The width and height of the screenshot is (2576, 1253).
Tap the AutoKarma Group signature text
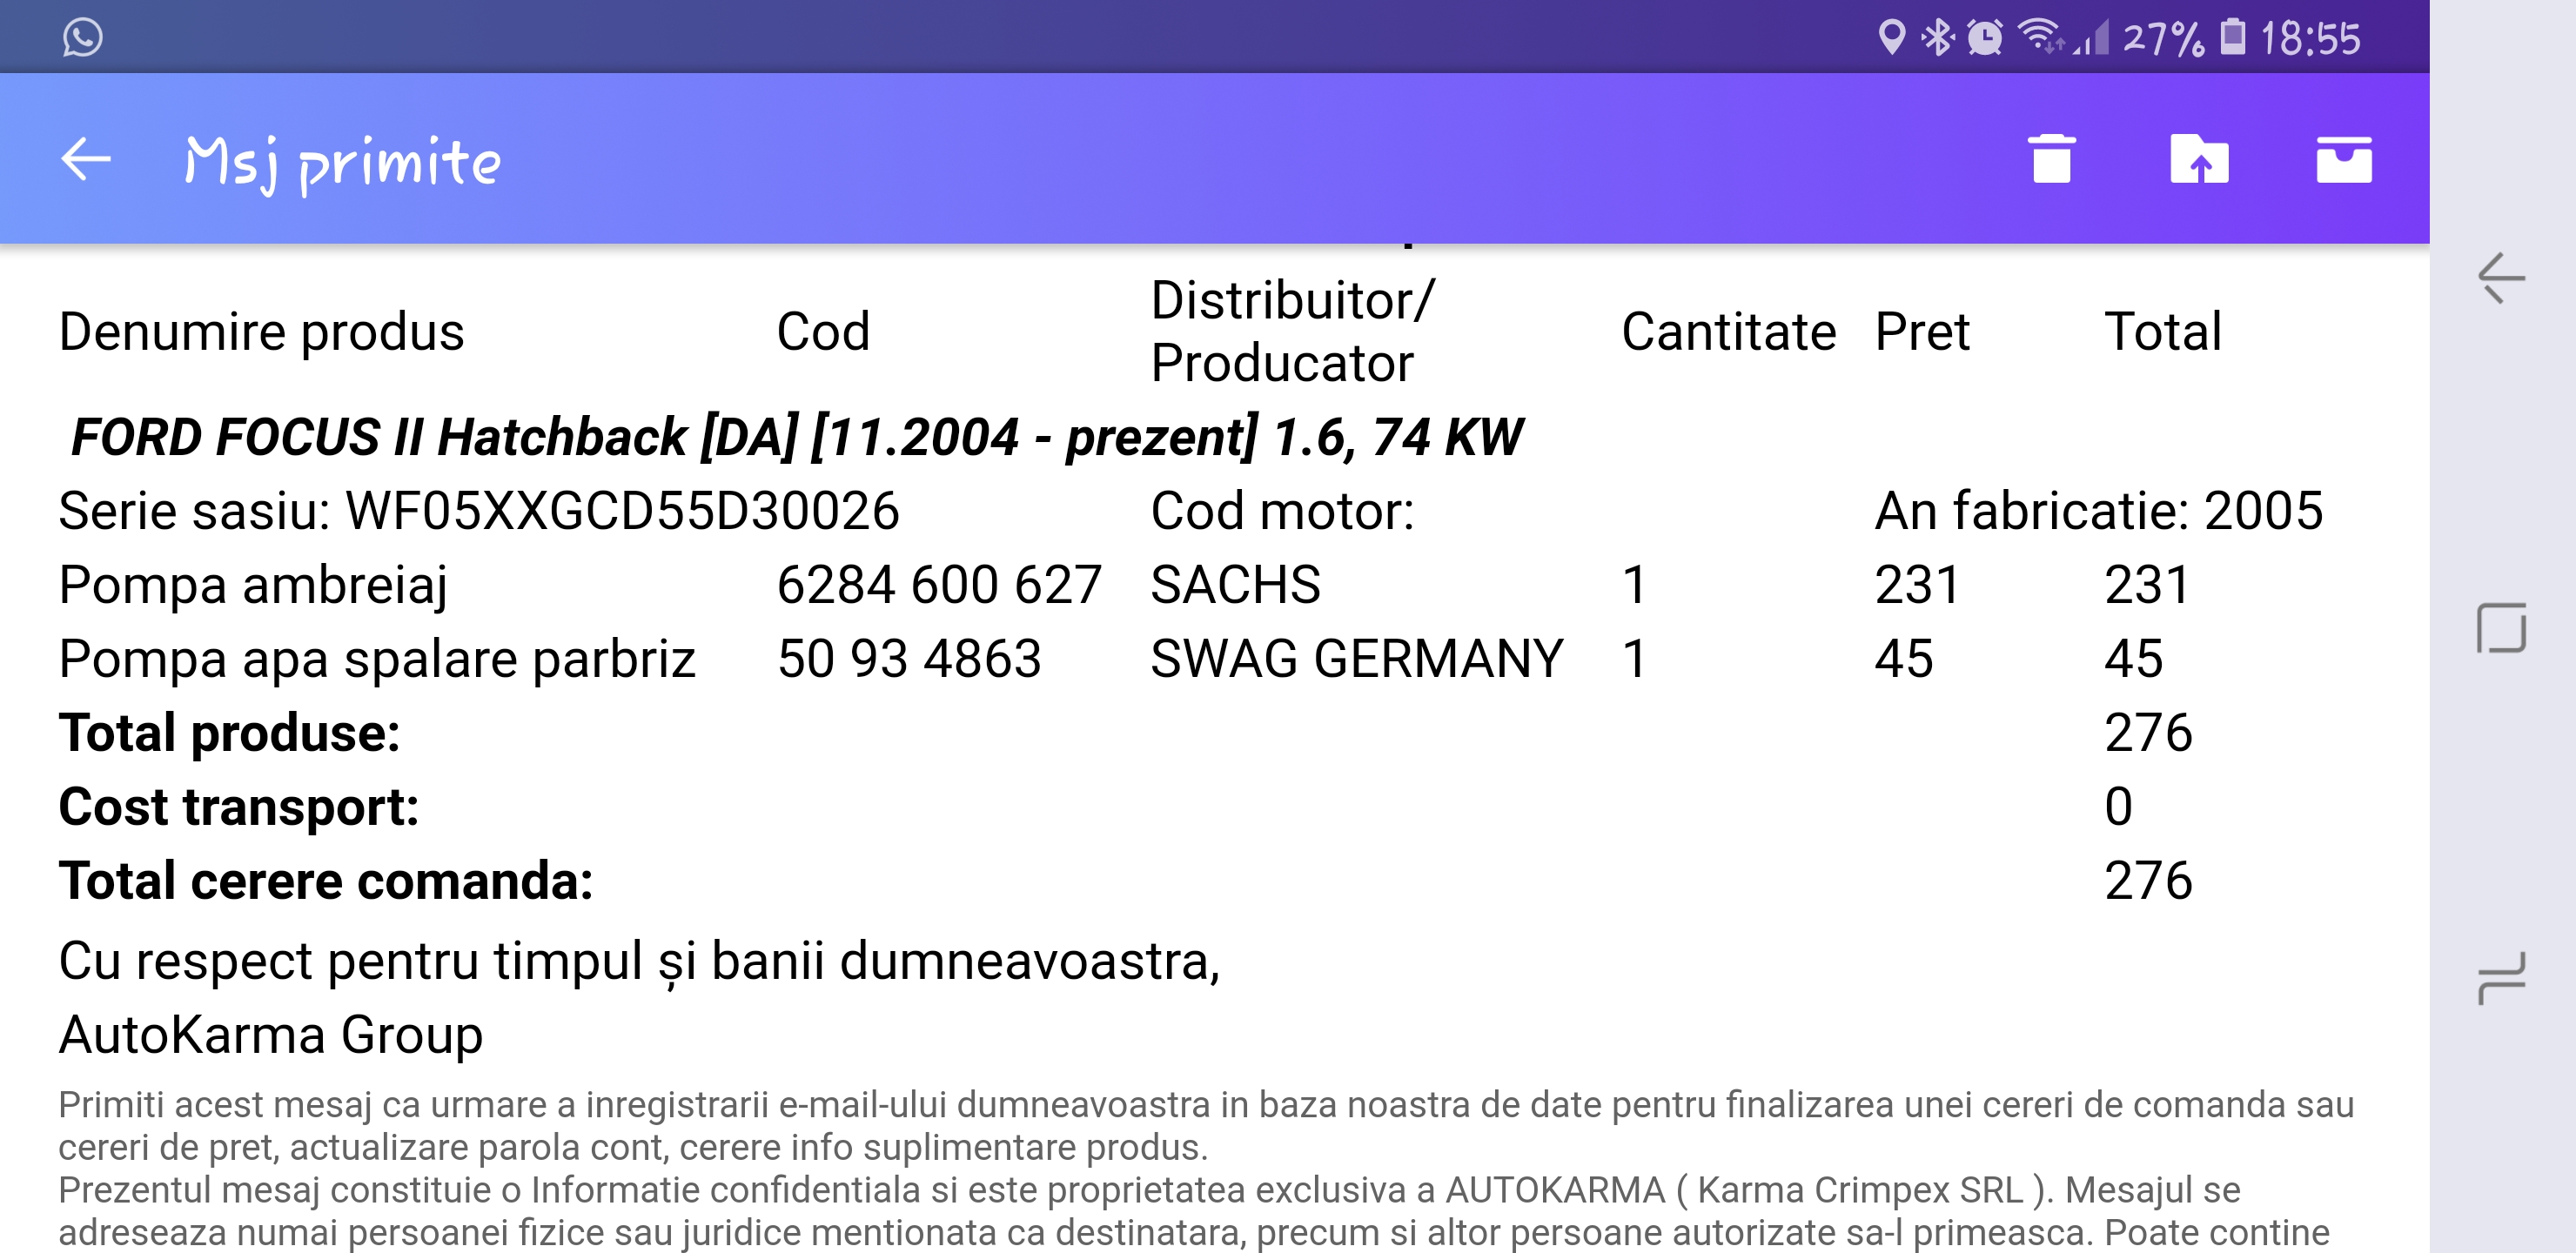(x=270, y=1035)
